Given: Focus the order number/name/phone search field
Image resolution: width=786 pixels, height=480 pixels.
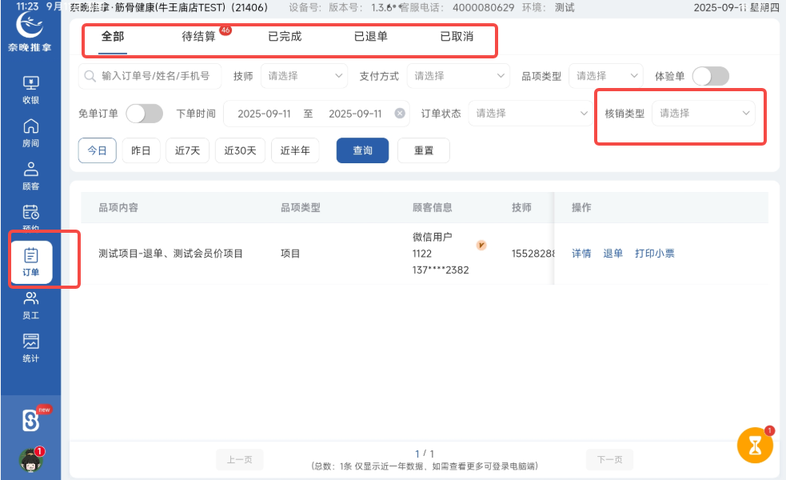Looking at the screenshot, I should [x=155, y=76].
